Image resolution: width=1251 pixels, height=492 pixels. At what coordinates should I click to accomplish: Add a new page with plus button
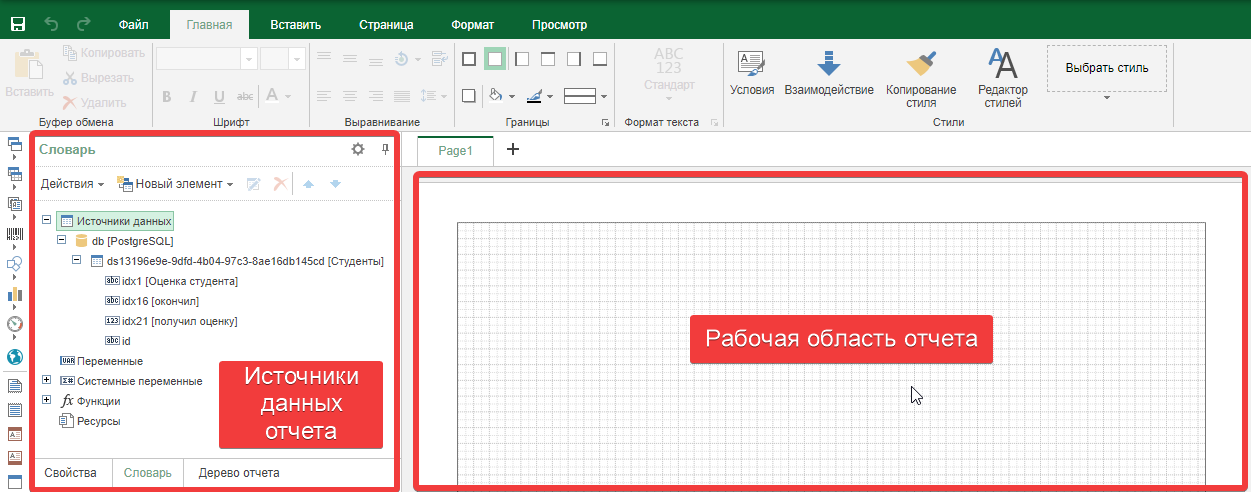point(513,150)
